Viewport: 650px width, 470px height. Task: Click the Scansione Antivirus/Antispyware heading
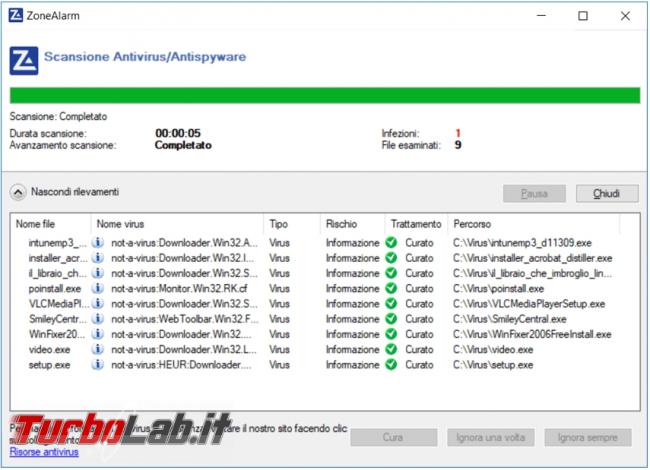point(145,57)
